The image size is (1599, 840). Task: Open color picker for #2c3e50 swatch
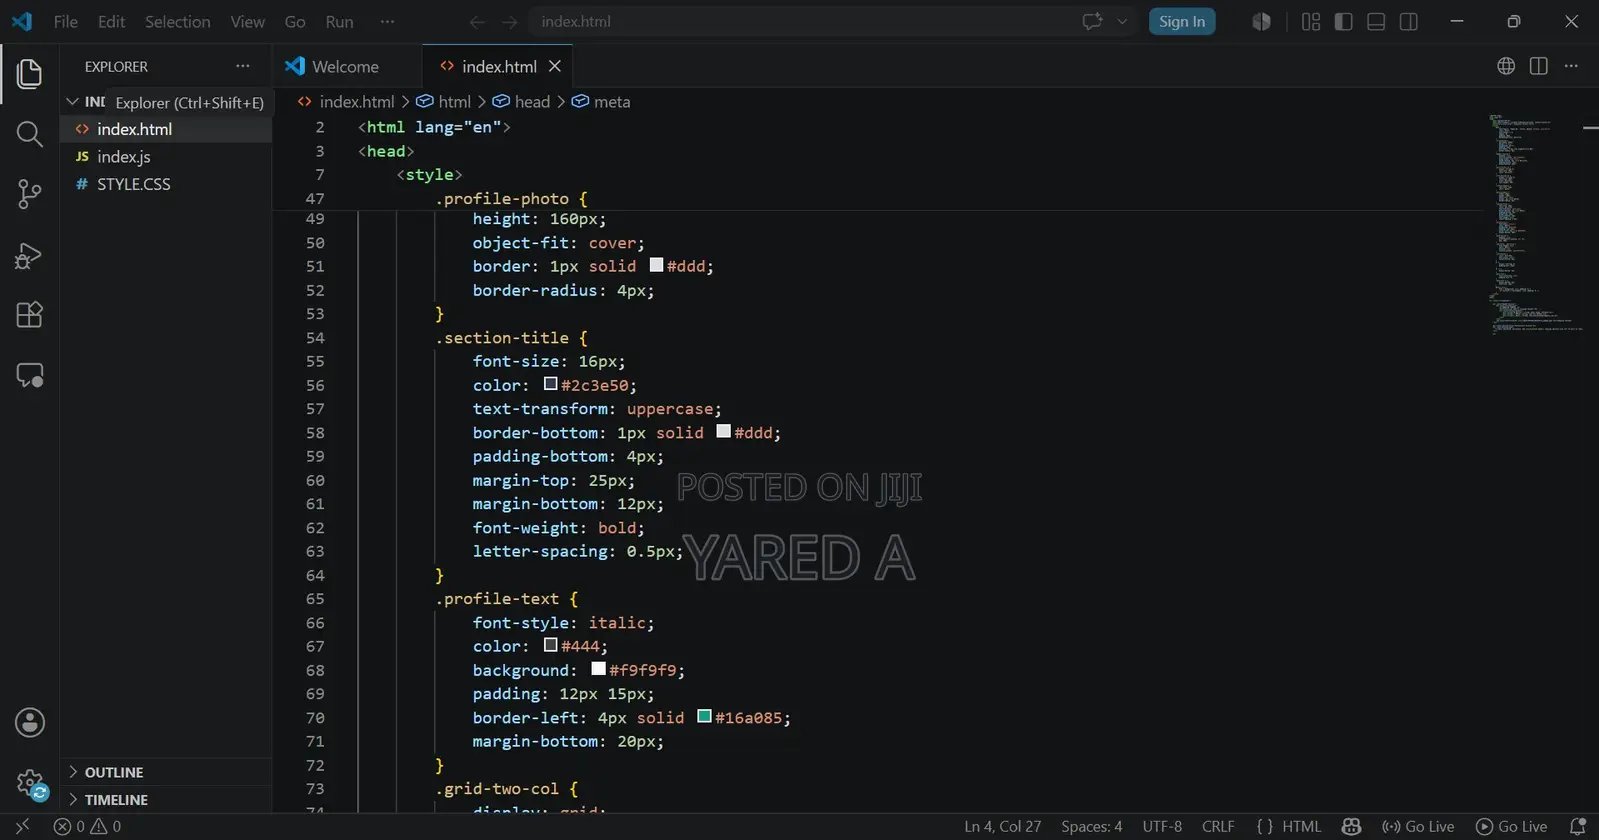550,384
